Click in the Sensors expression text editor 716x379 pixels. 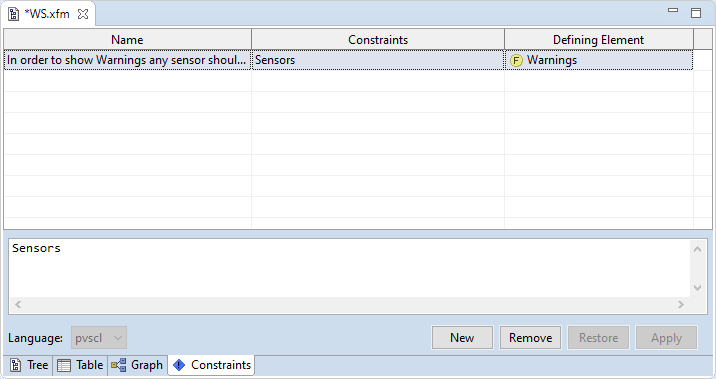pyautogui.click(x=349, y=268)
